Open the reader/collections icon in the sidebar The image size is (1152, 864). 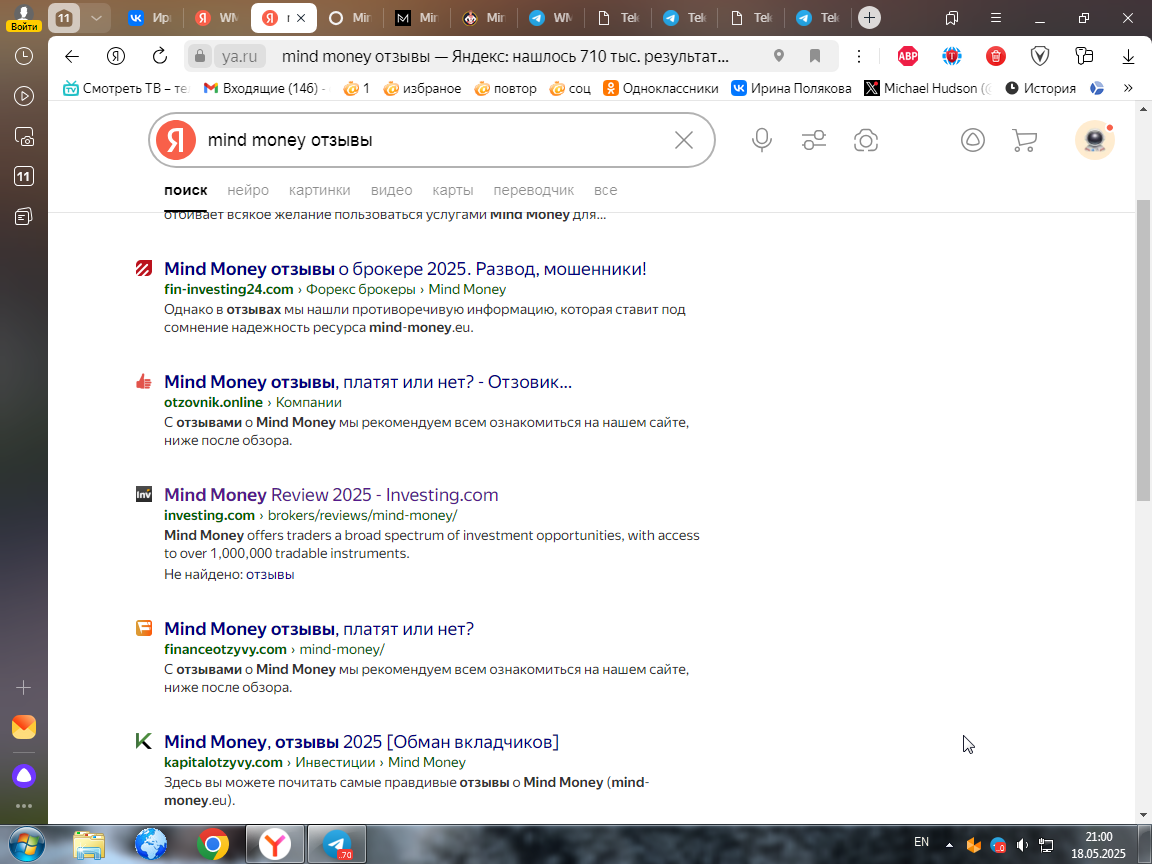[x=24, y=216]
